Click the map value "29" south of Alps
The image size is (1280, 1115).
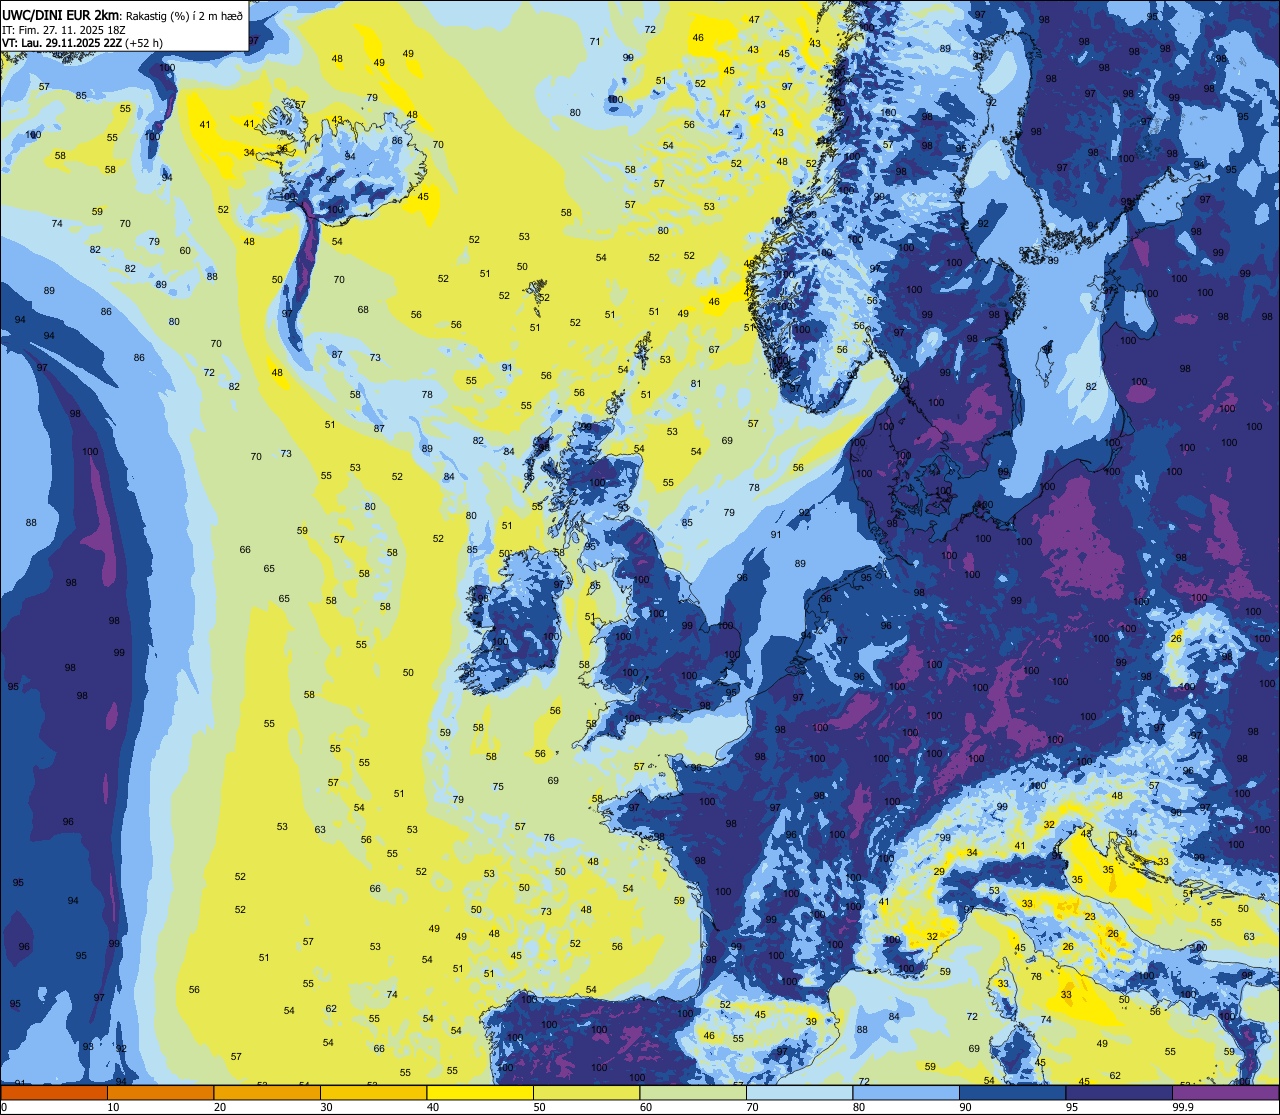coord(939,872)
